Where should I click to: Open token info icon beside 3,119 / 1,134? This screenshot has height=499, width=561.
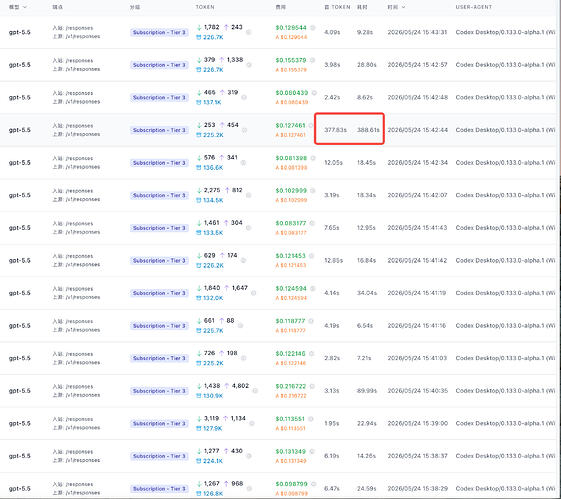coord(252,424)
